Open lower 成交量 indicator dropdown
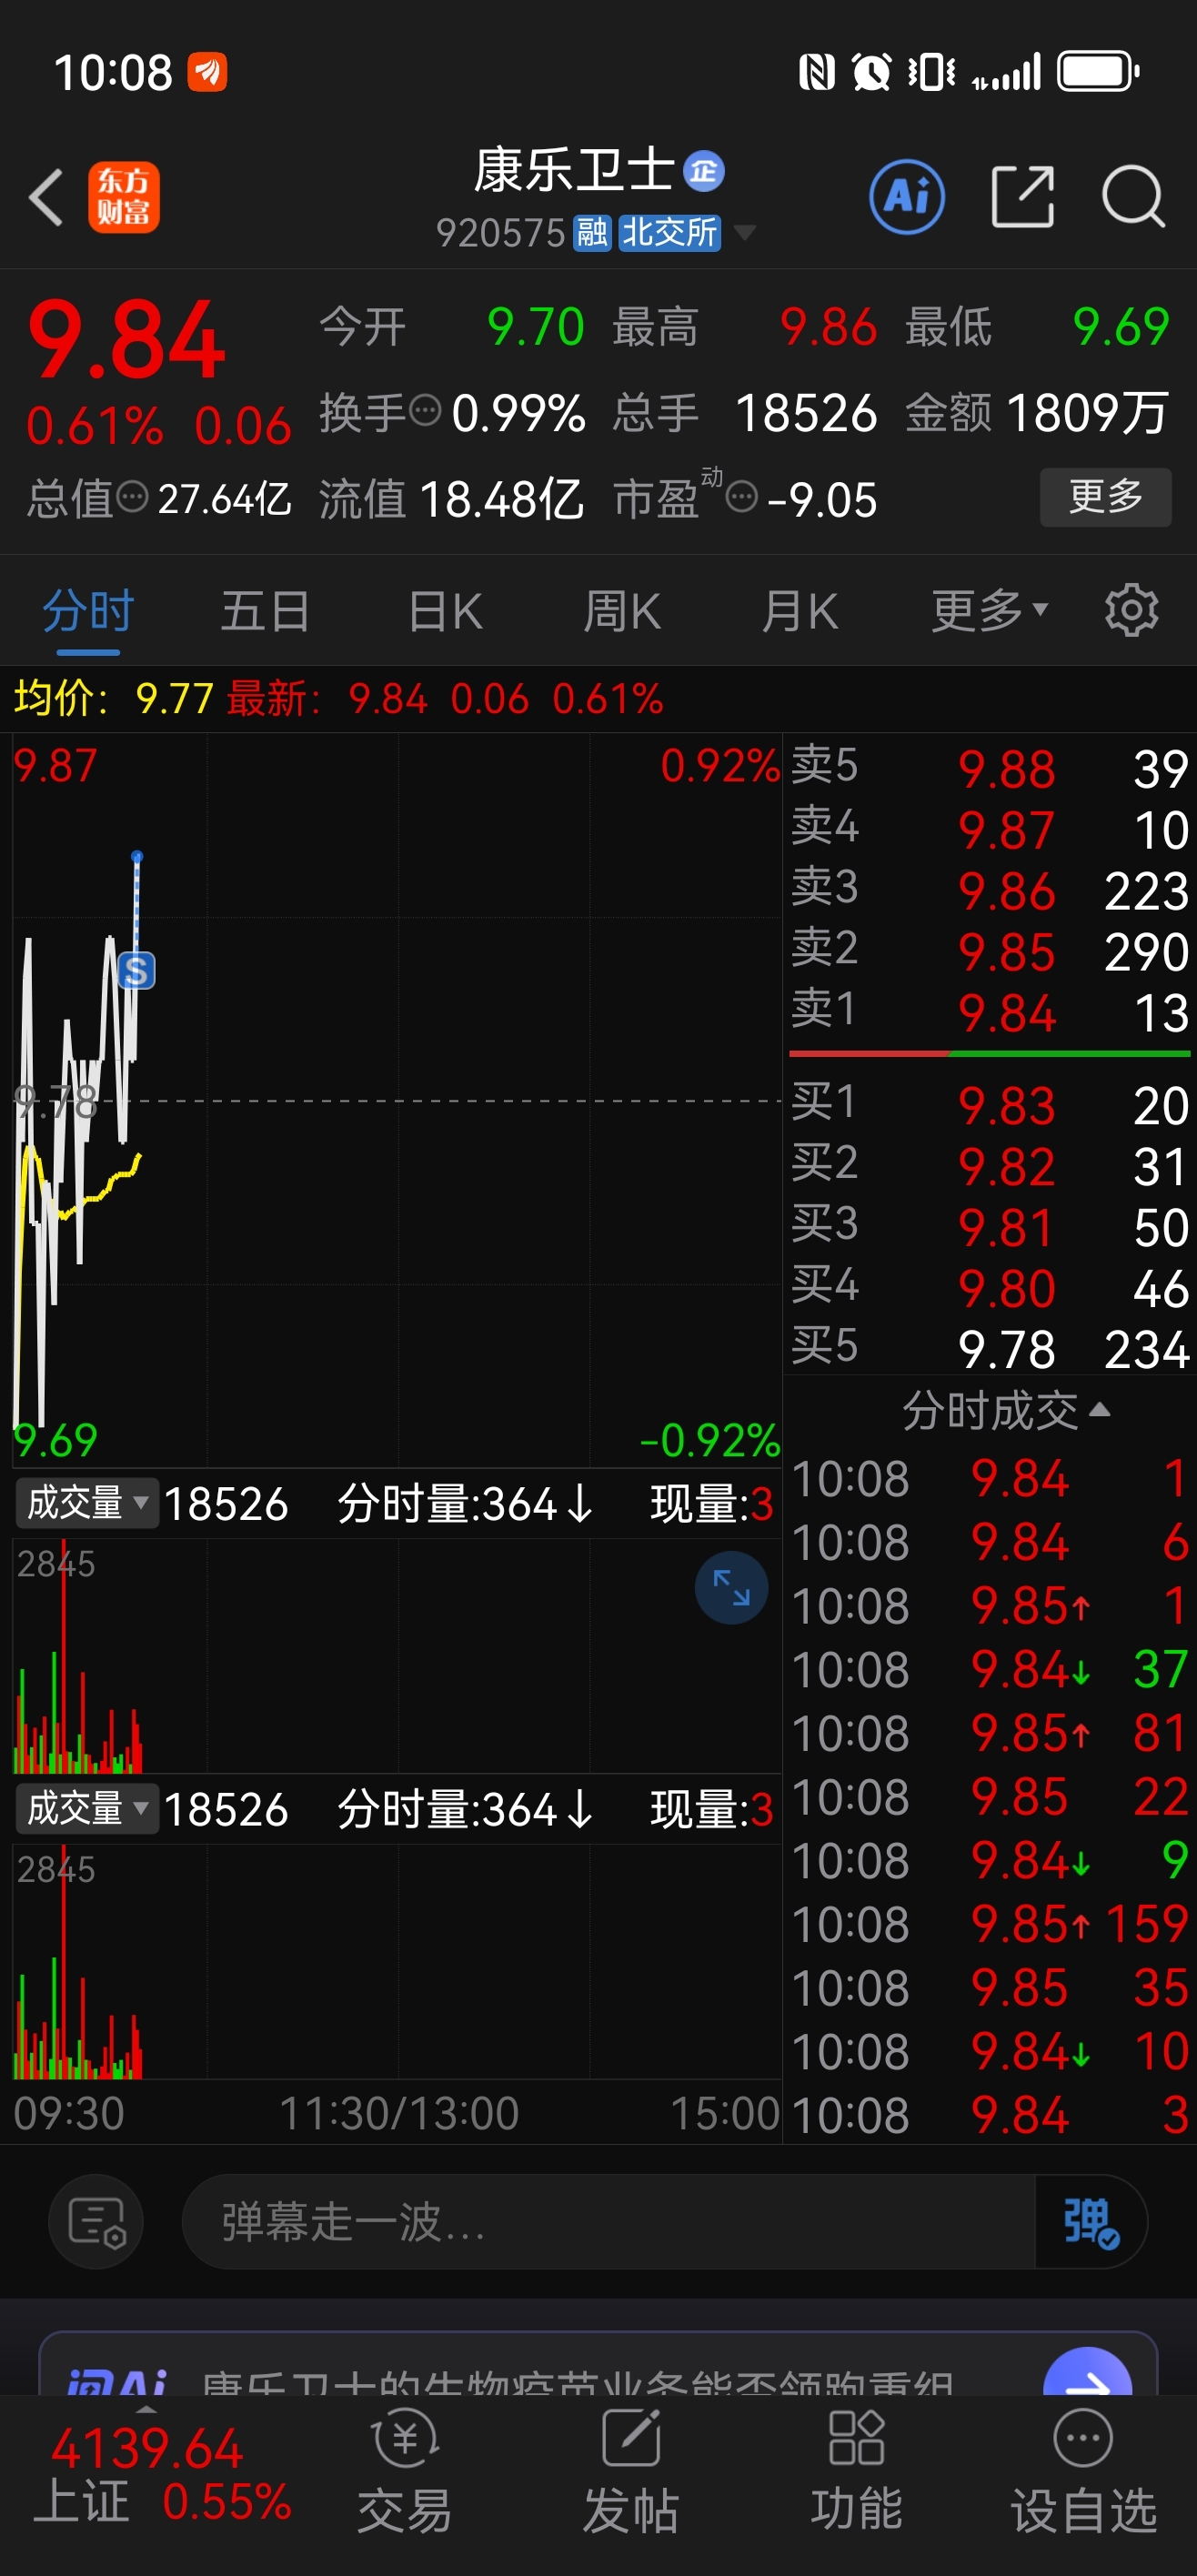The height and width of the screenshot is (2576, 1197). click(87, 1808)
